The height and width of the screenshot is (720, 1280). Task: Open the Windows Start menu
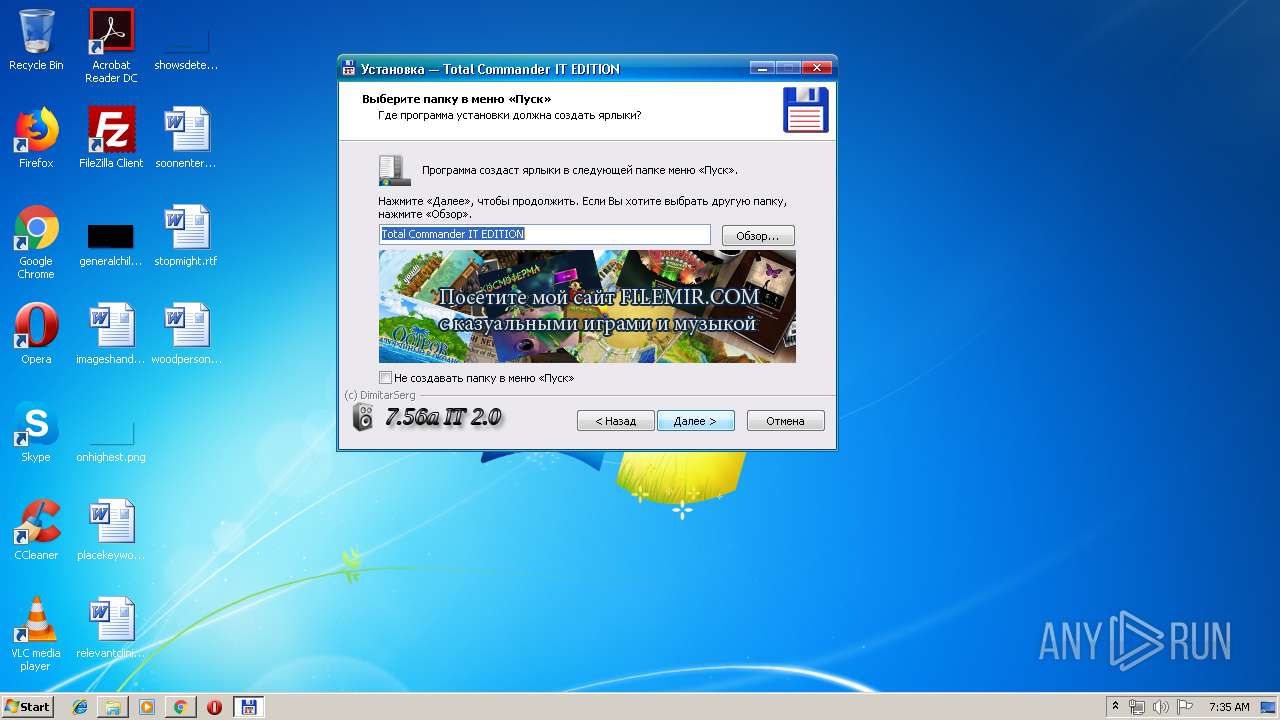27,706
